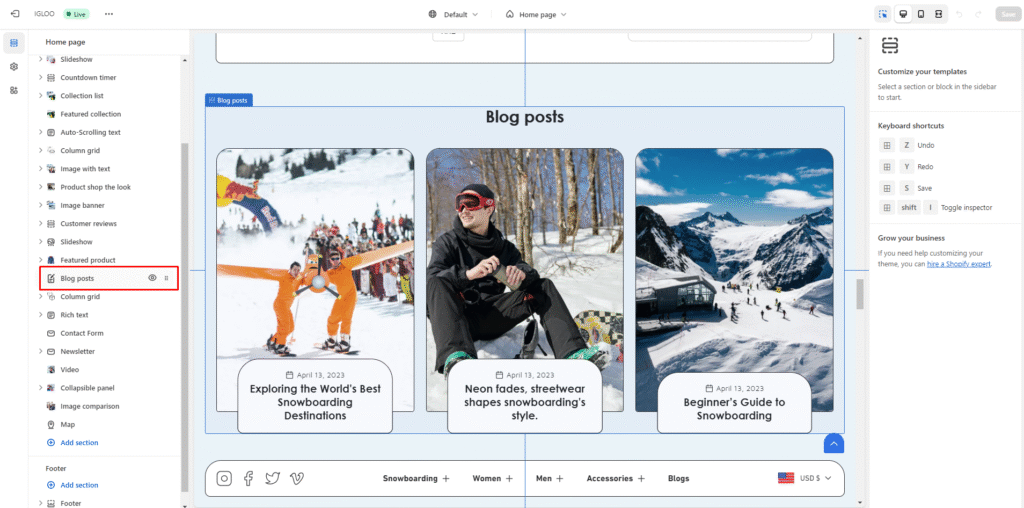This screenshot has width=1024, height=508.
Task: Select the desktop preview mode
Action: coord(903,14)
